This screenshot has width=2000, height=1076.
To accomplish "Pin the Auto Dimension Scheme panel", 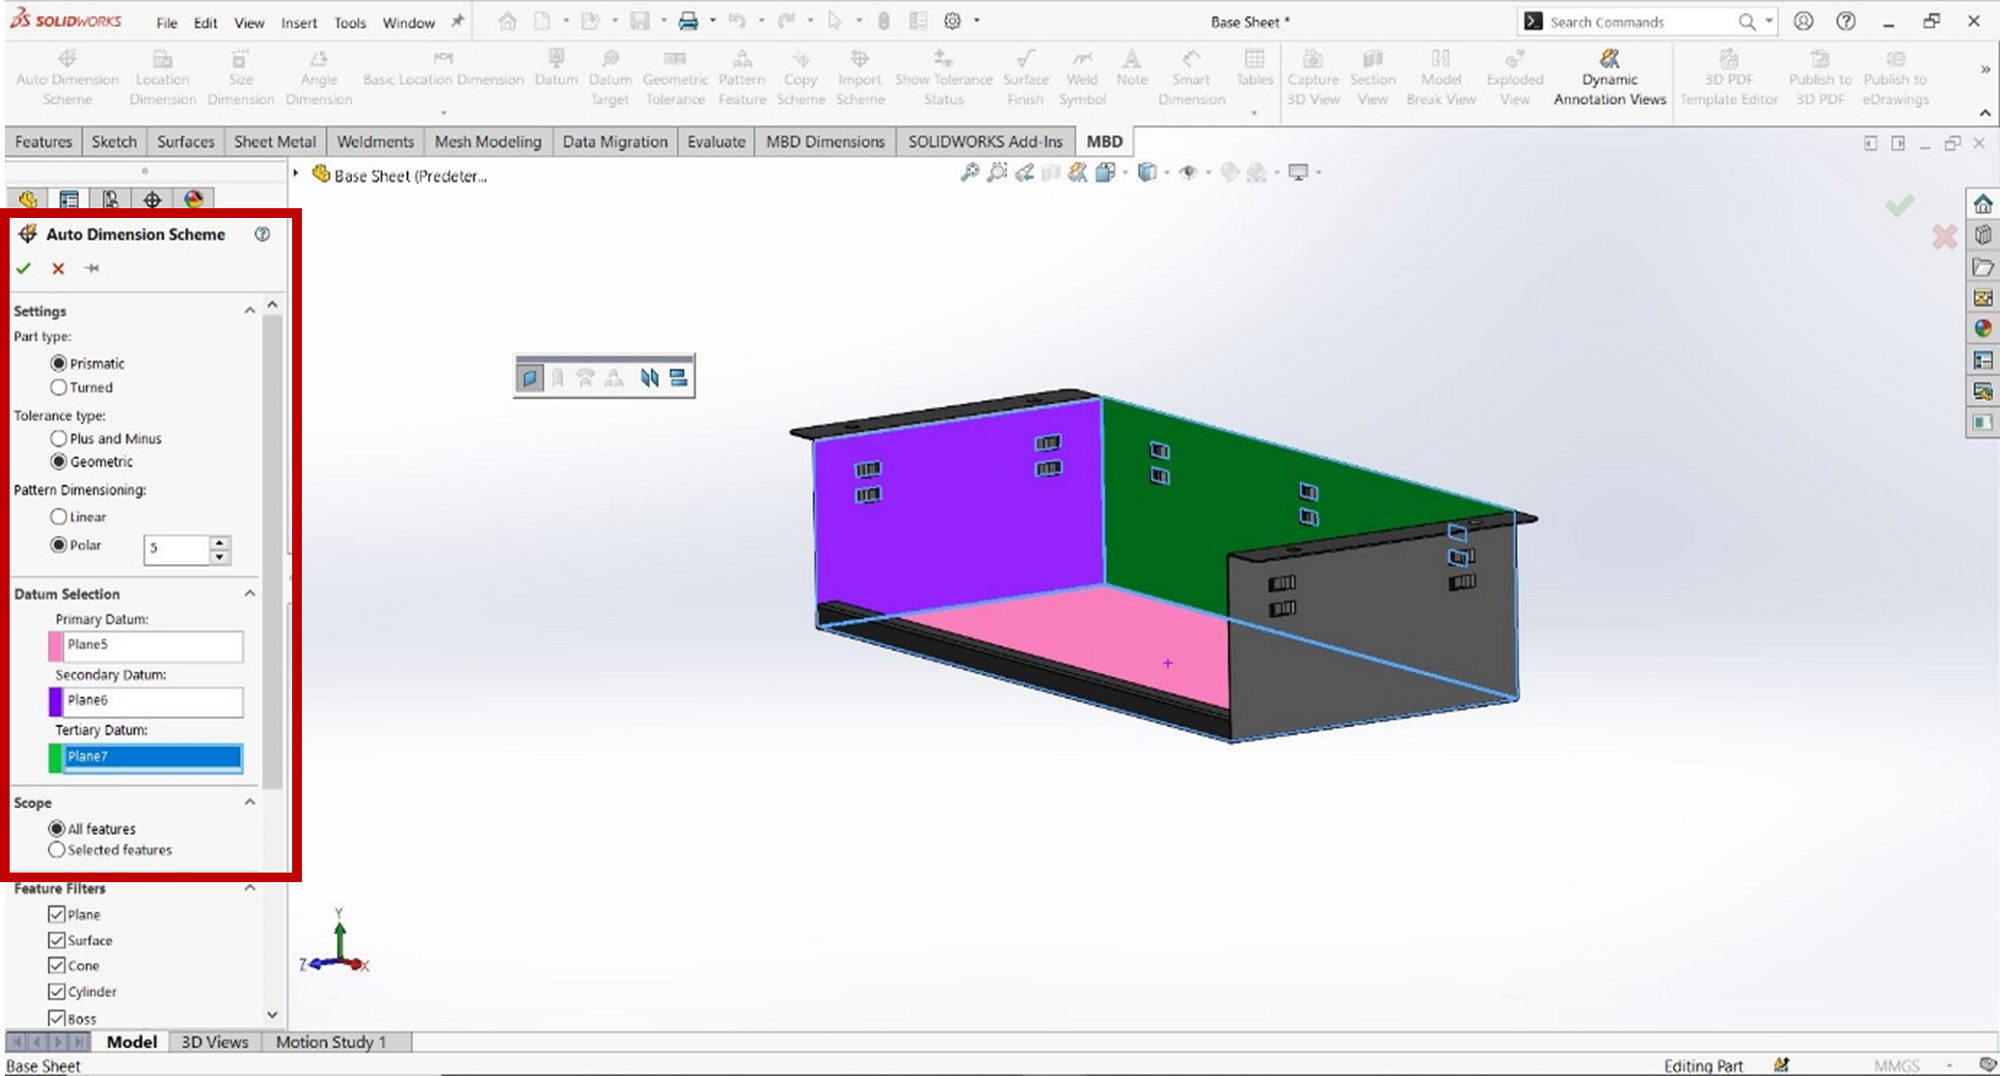I will (92, 268).
